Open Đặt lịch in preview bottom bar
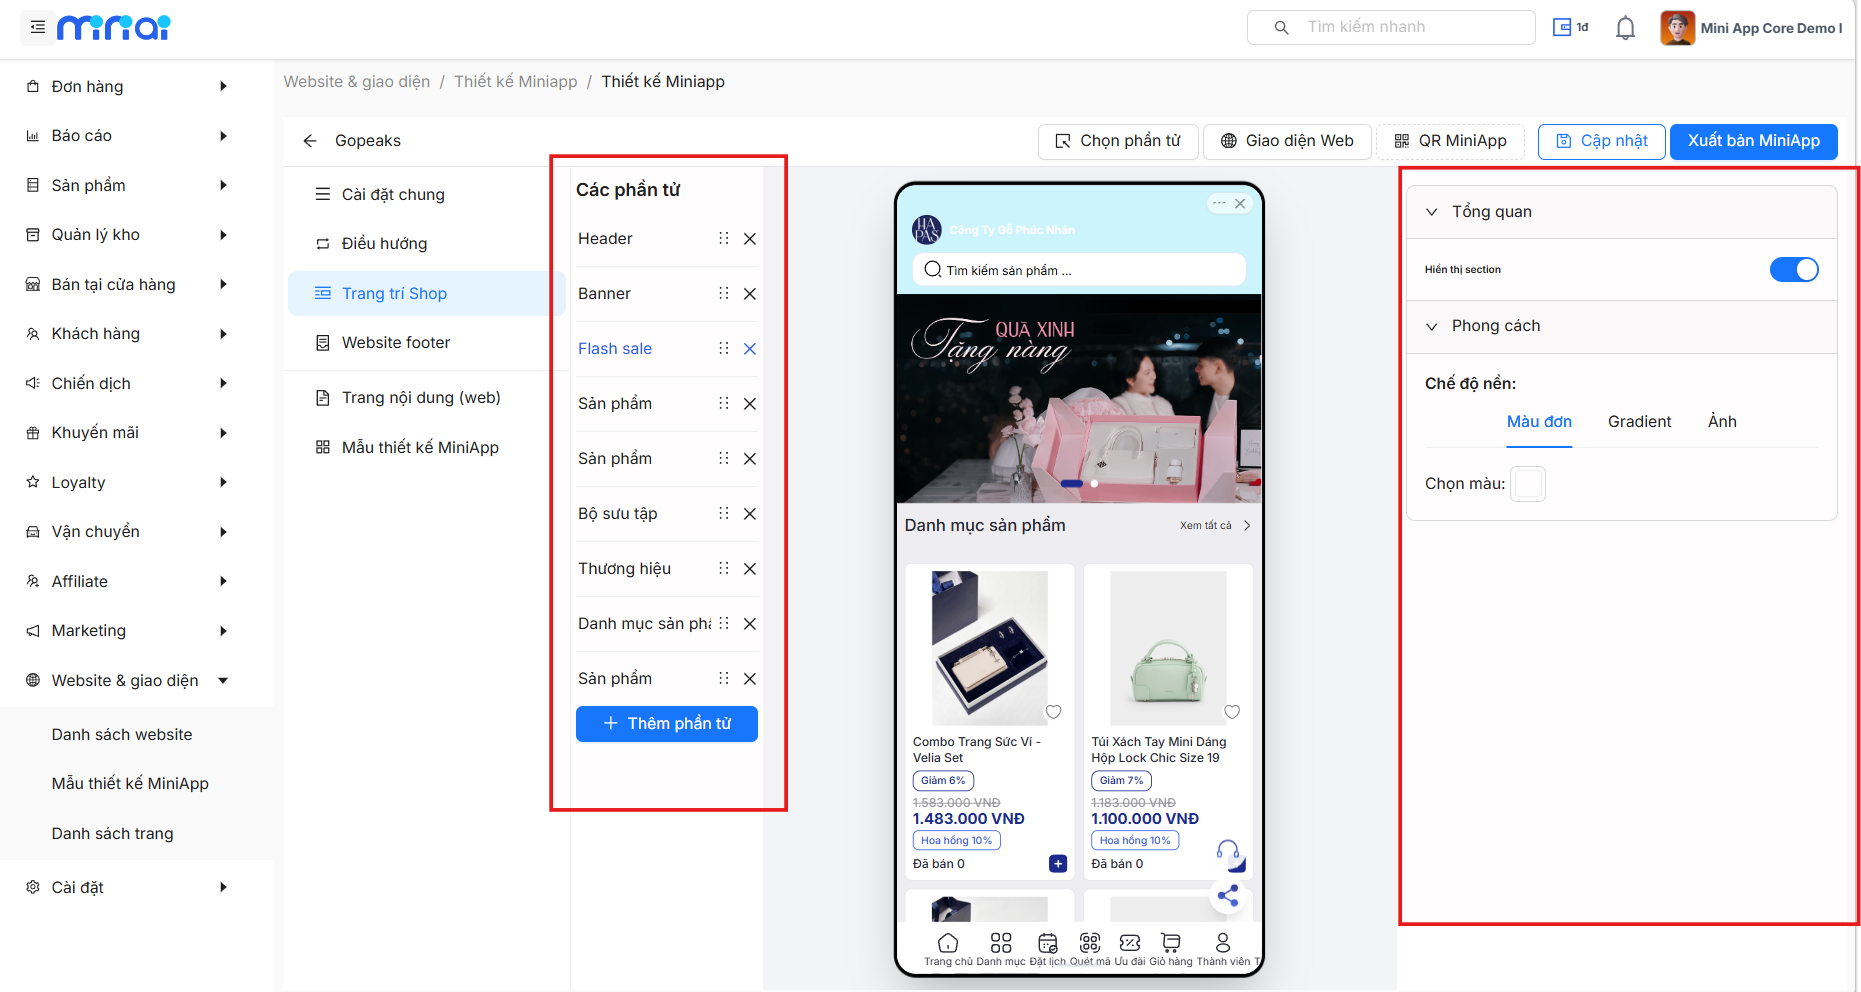 tap(1048, 950)
